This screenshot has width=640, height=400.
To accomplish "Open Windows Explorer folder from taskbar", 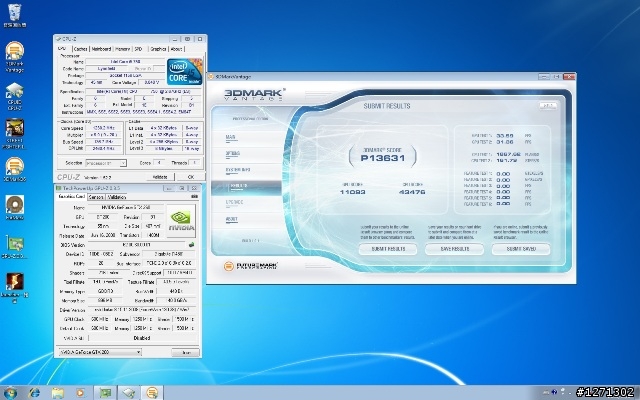I will click(x=58, y=393).
